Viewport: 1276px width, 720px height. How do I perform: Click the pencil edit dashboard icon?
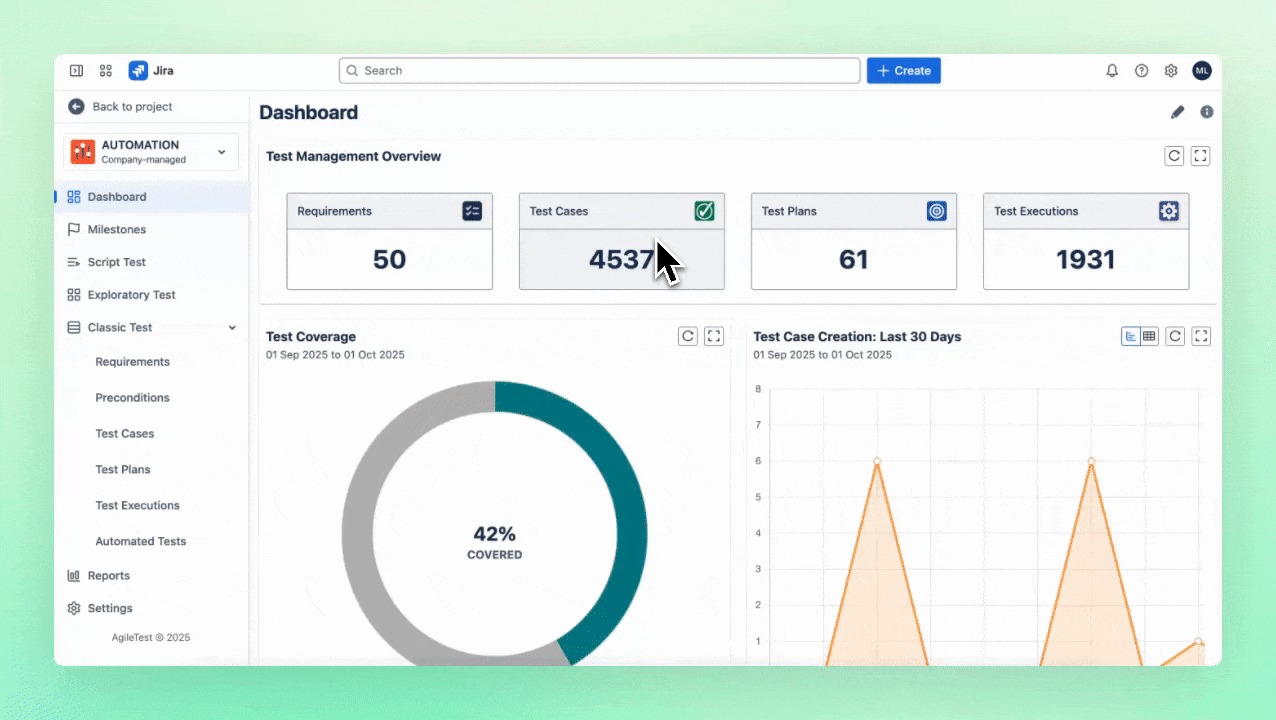pyautogui.click(x=1177, y=112)
